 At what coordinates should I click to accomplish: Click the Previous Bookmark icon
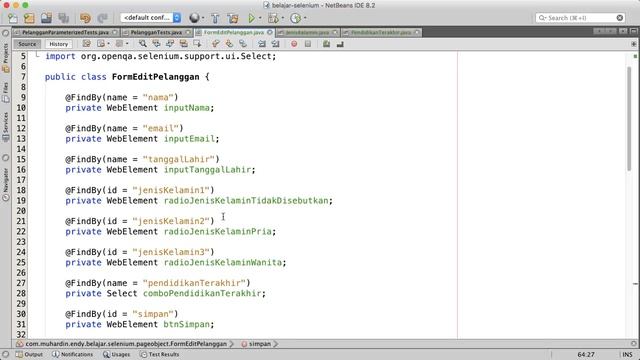(216, 44)
